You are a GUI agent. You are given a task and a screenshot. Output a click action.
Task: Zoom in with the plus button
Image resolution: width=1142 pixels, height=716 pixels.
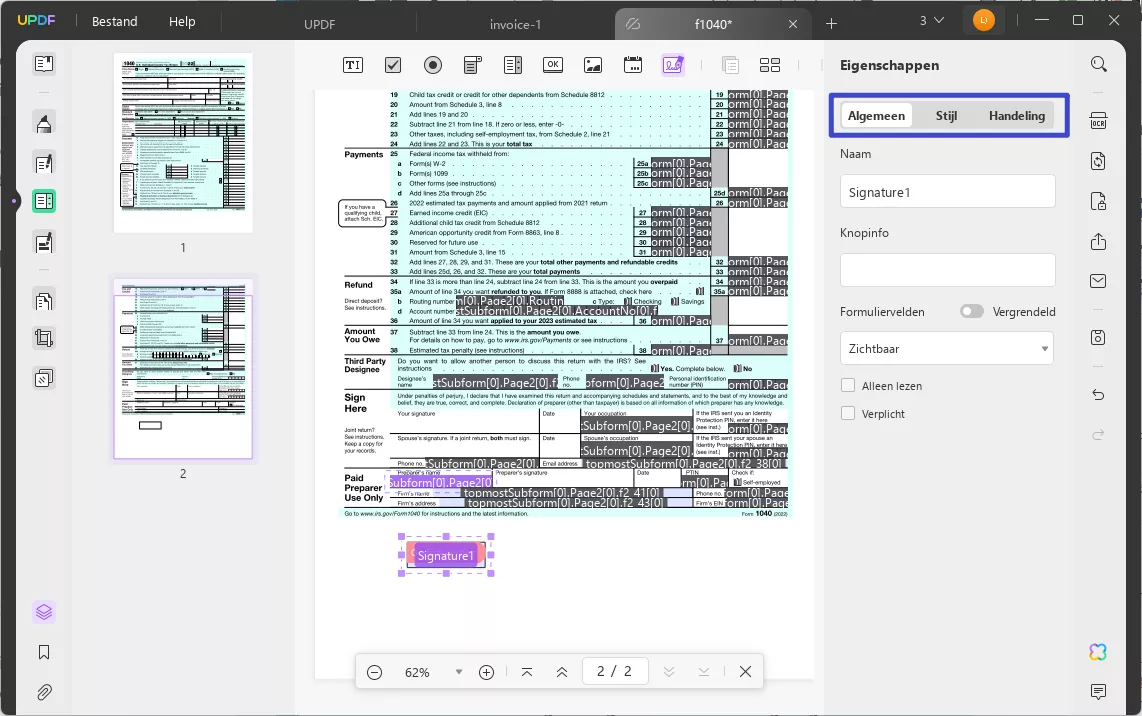pyautogui.click(x=487, y=672)
